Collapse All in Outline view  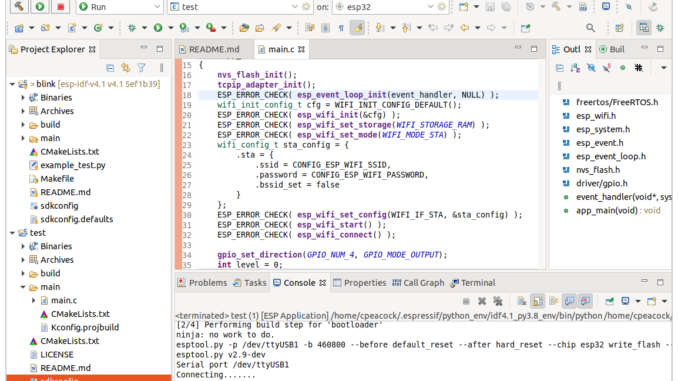(x=560, y=68)
